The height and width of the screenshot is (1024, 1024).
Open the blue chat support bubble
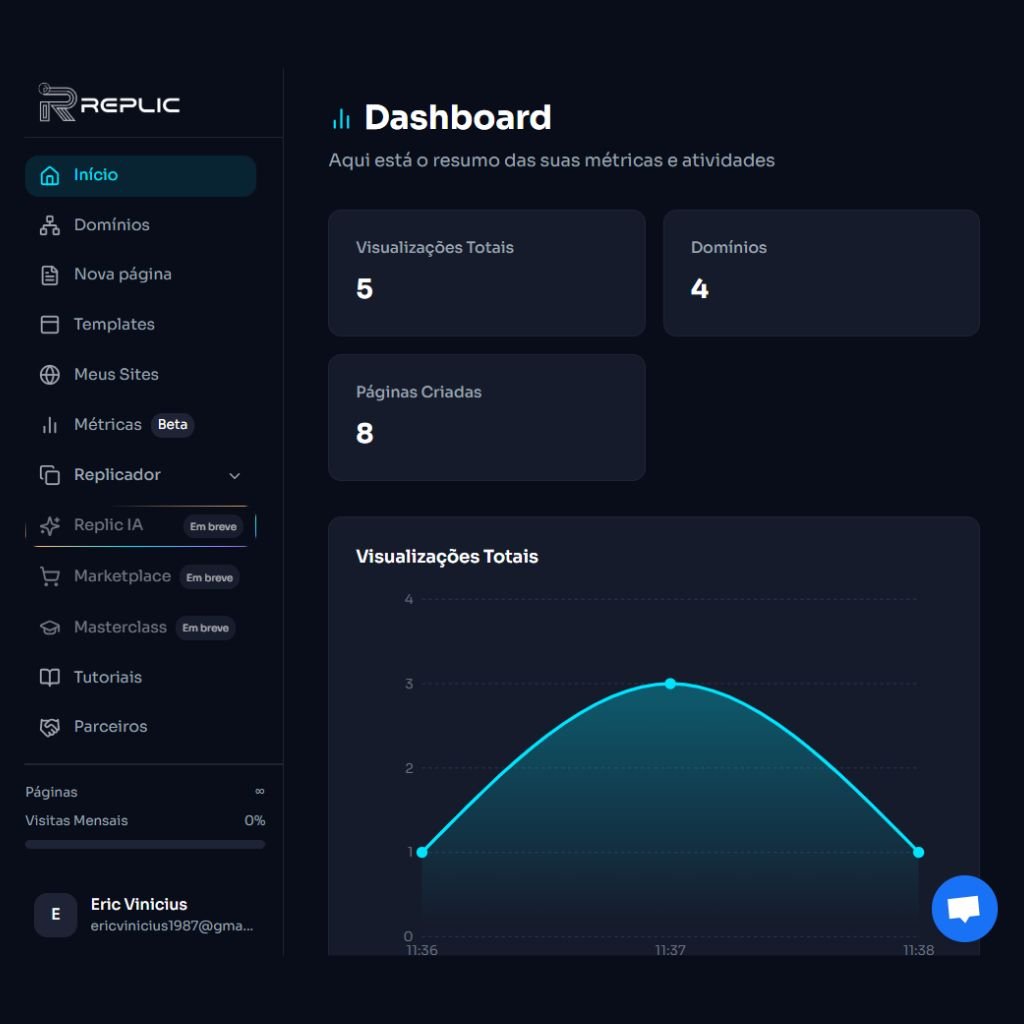point(964,909)
